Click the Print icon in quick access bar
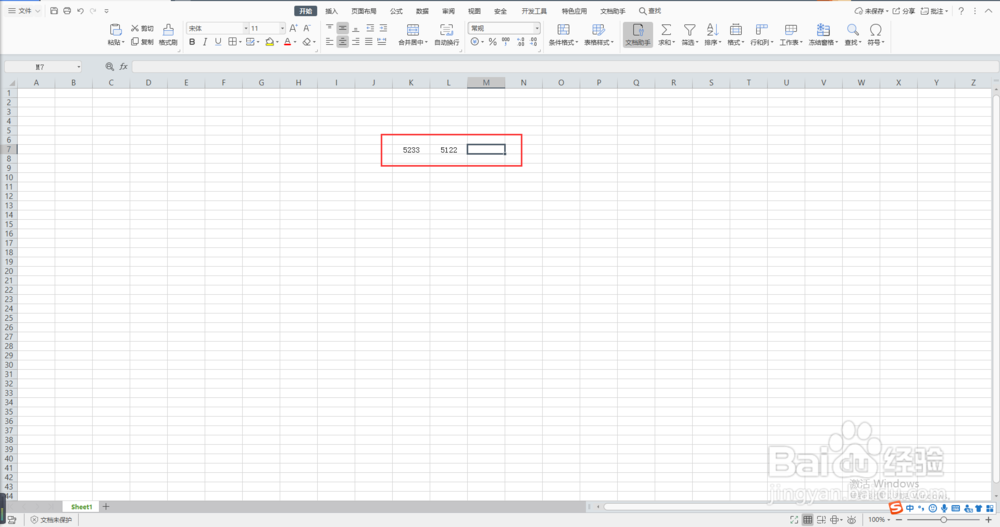 [x=67, y=11]
